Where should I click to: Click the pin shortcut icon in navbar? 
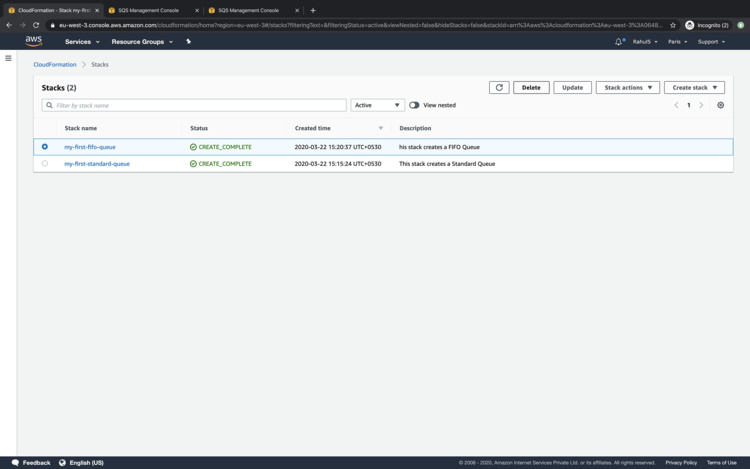188,42
